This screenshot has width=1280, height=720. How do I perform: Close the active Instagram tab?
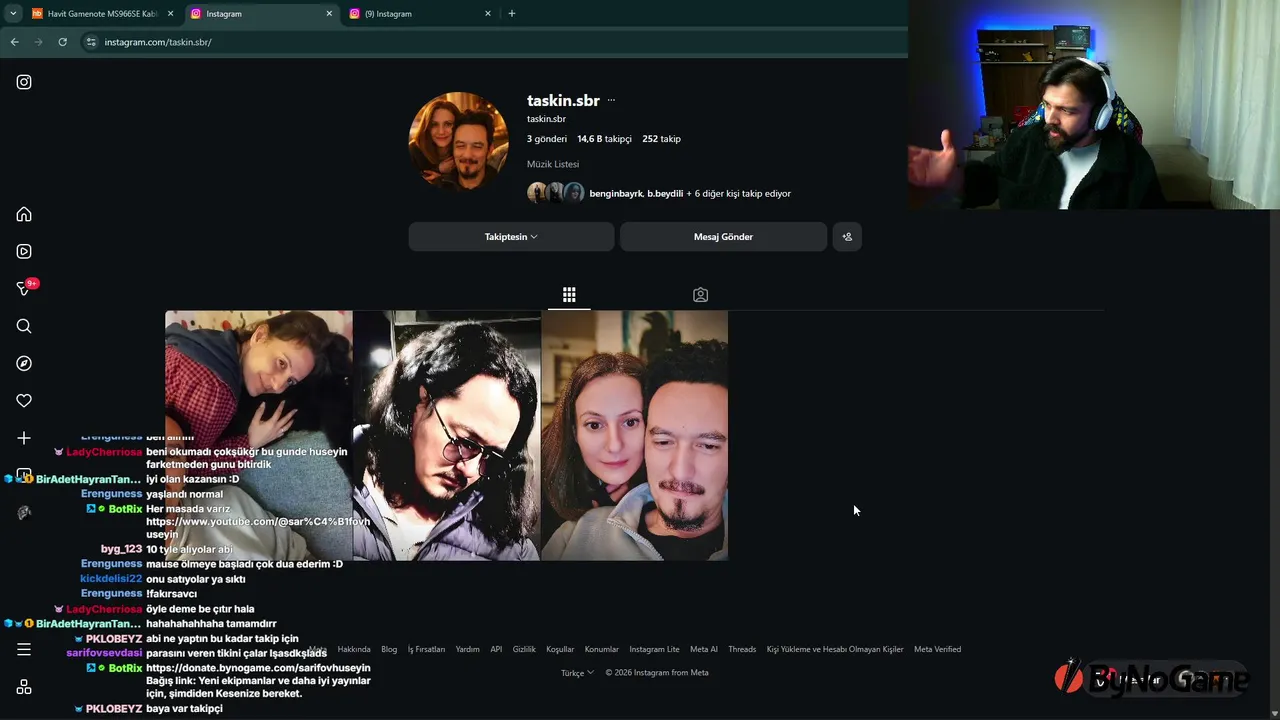coord(329,14)
